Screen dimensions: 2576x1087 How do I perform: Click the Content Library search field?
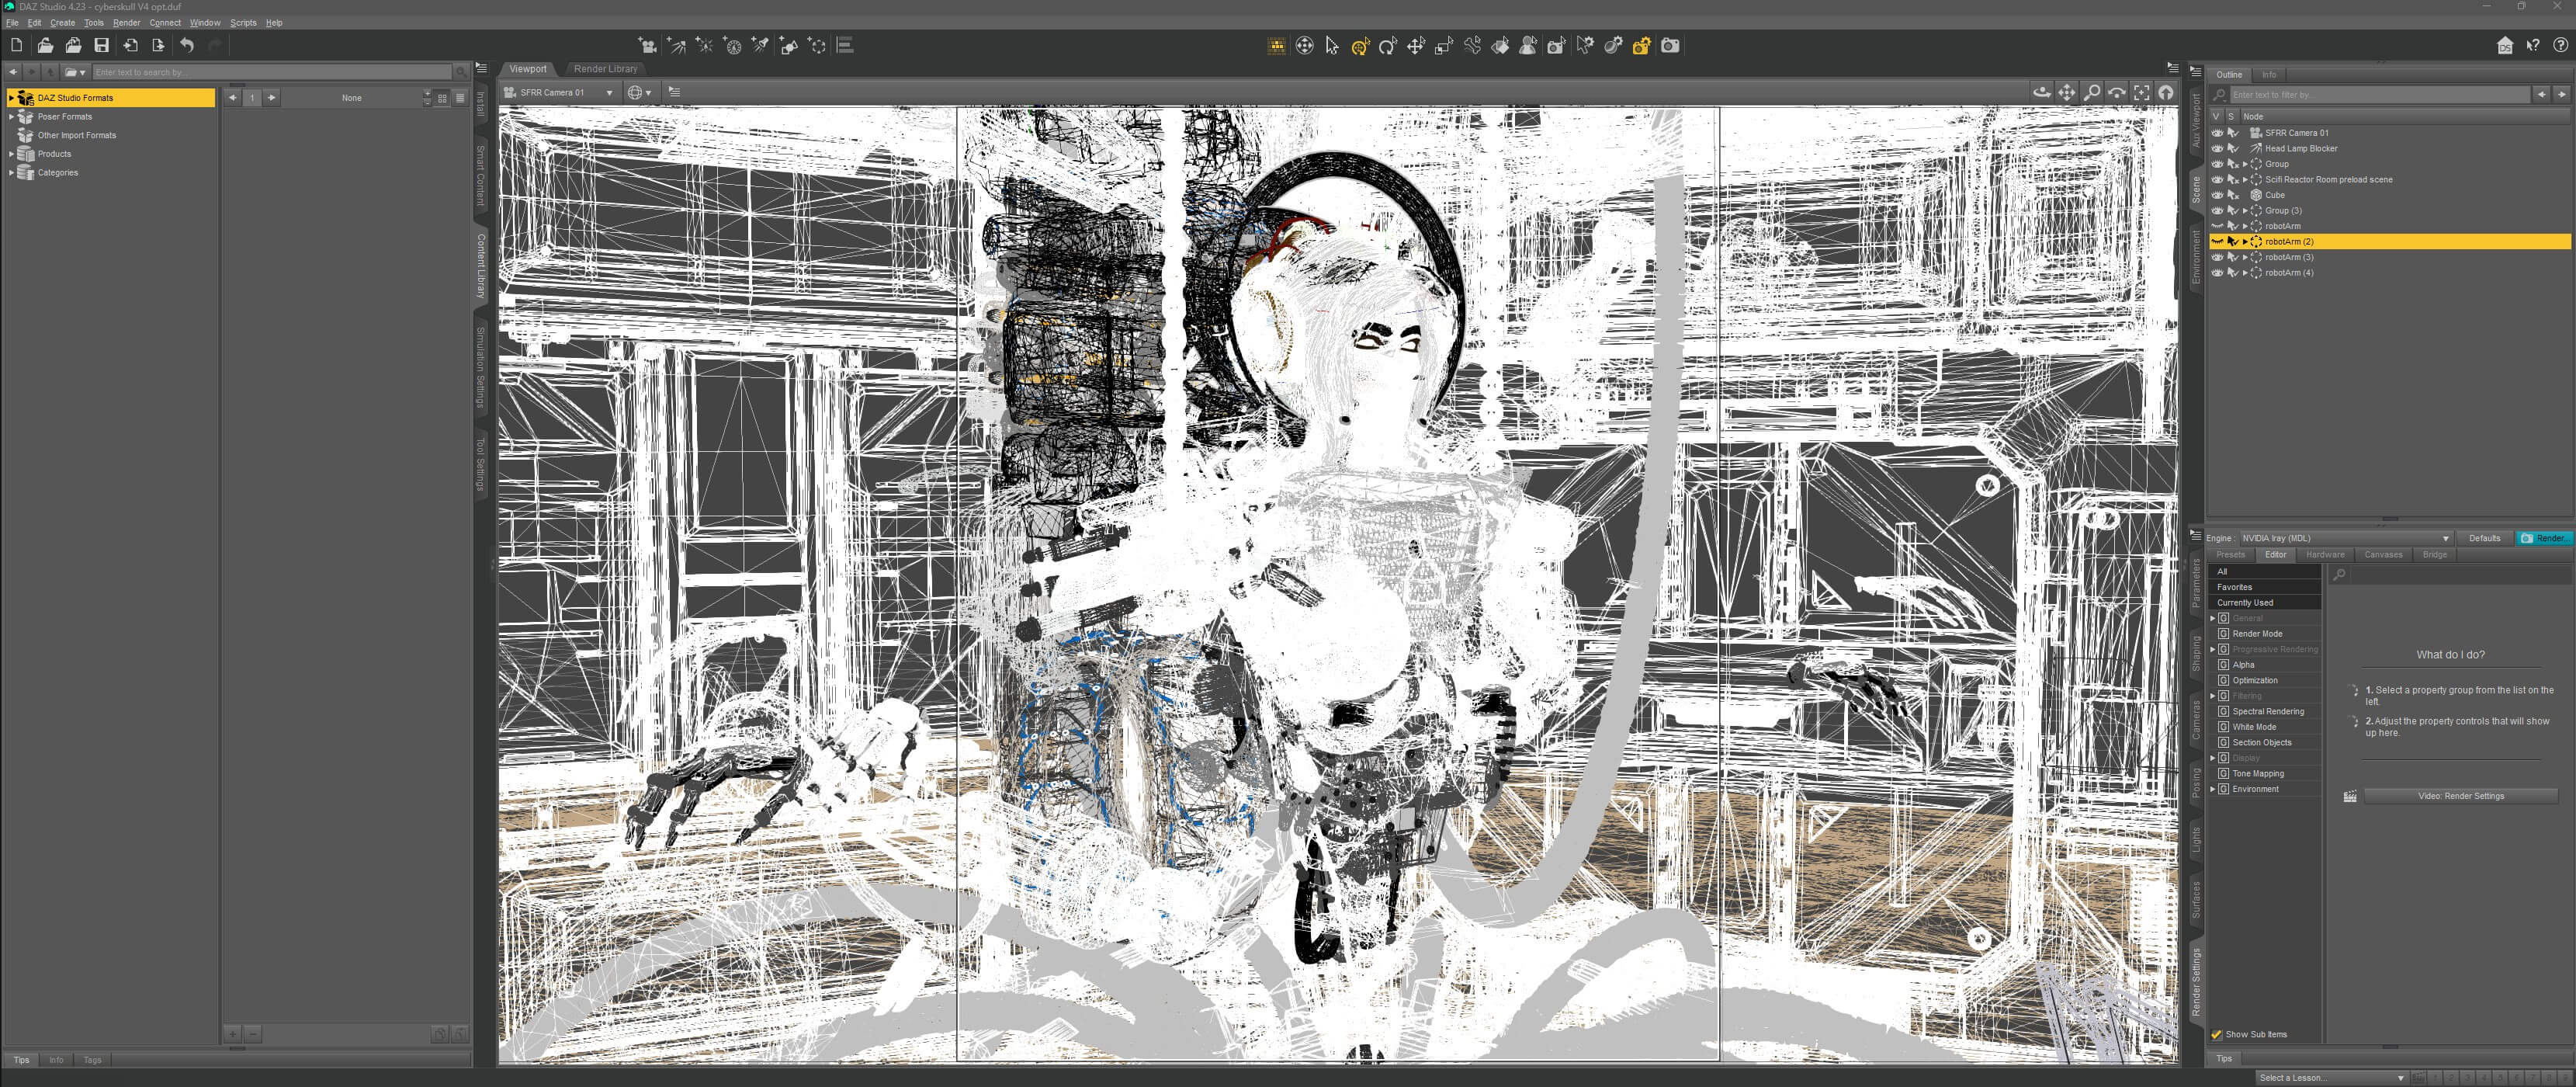[272, 72]
